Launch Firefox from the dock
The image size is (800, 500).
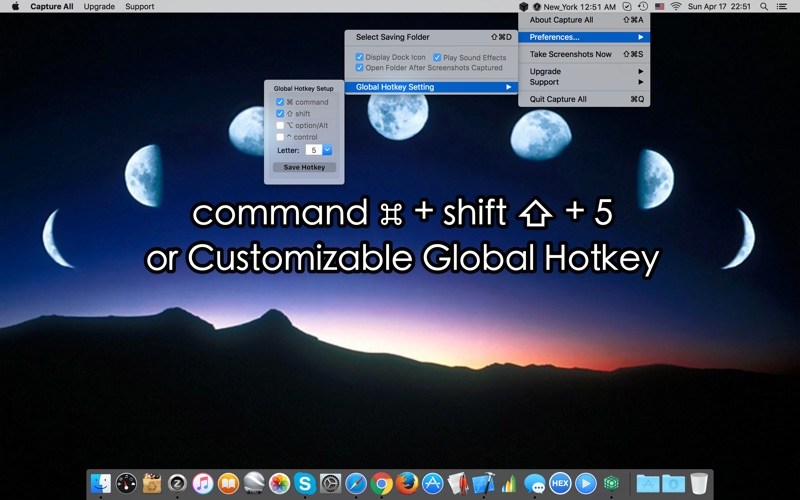coord(407,484)
